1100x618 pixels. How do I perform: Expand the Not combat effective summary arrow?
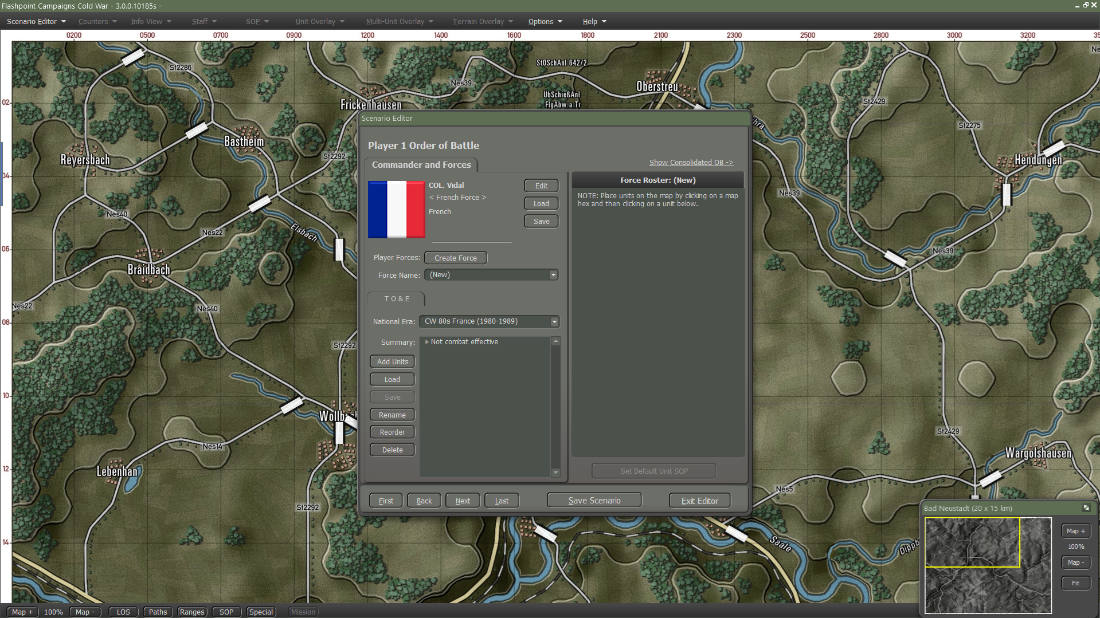coord(427,342)
